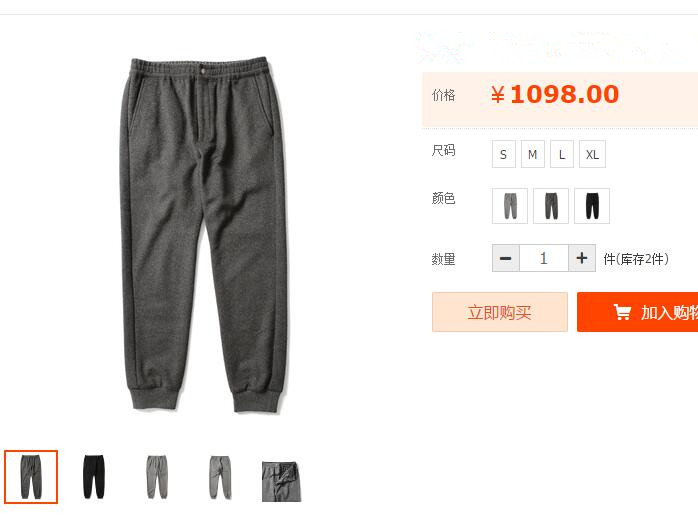Click the 立即购买 buy now button
This screenshot has width=698, height=519.
[x=499, y=312]
